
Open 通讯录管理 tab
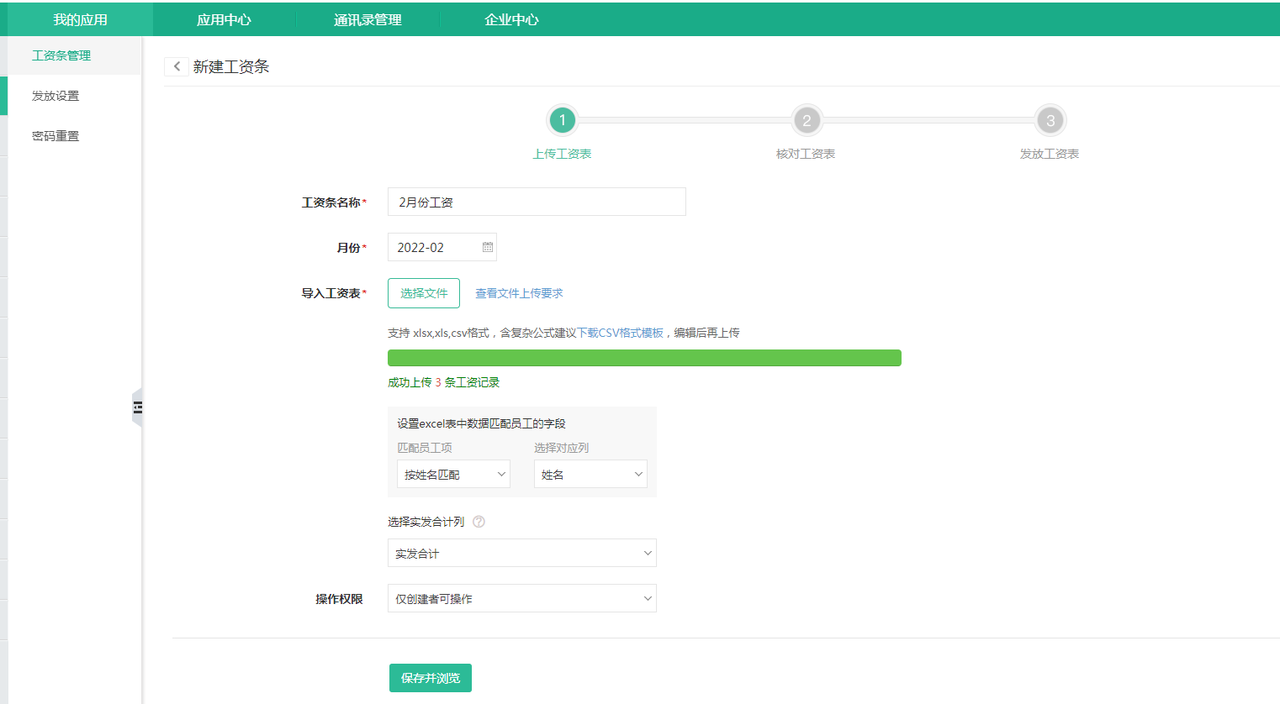pos(368,19)
